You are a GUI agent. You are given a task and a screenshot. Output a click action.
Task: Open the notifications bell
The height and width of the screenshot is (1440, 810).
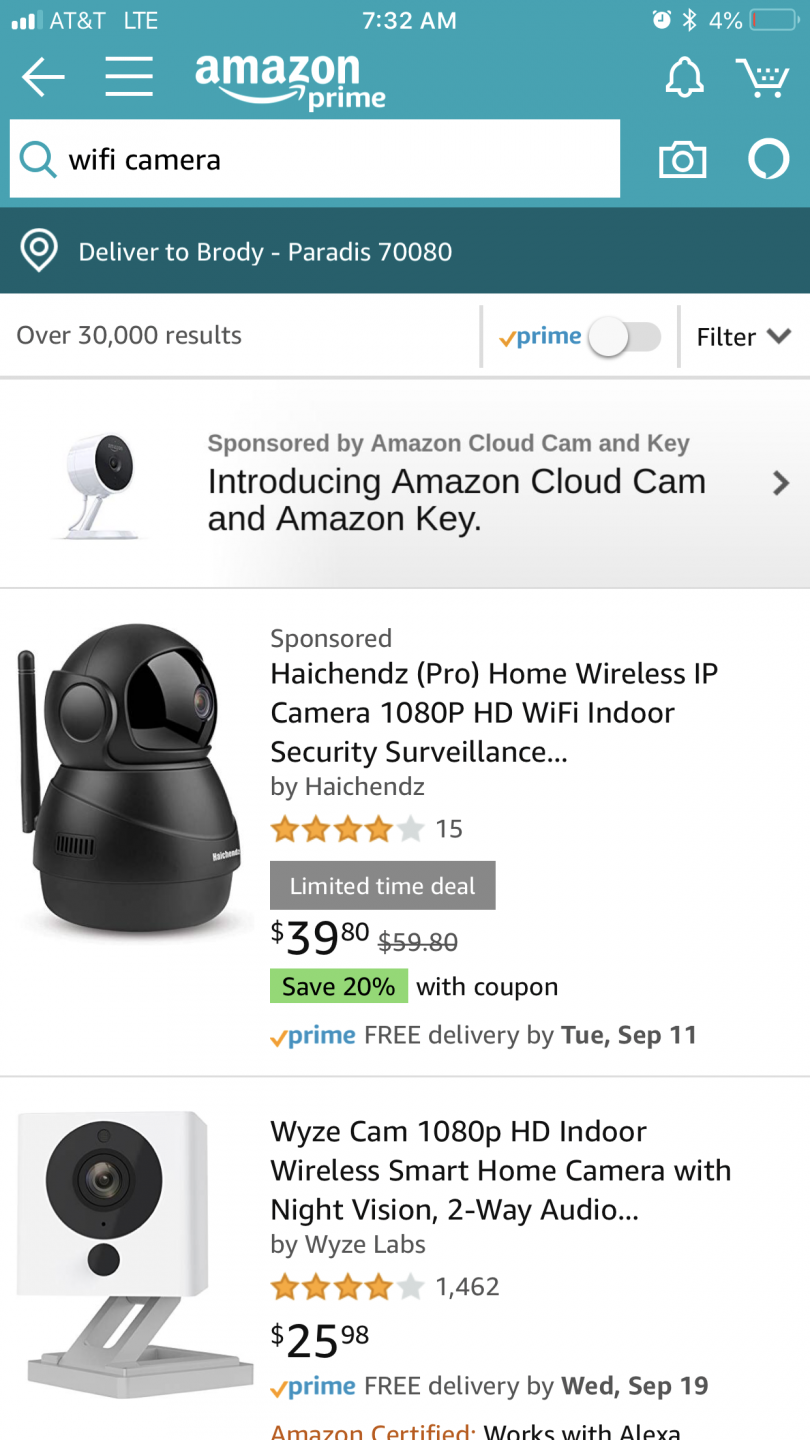684,77
